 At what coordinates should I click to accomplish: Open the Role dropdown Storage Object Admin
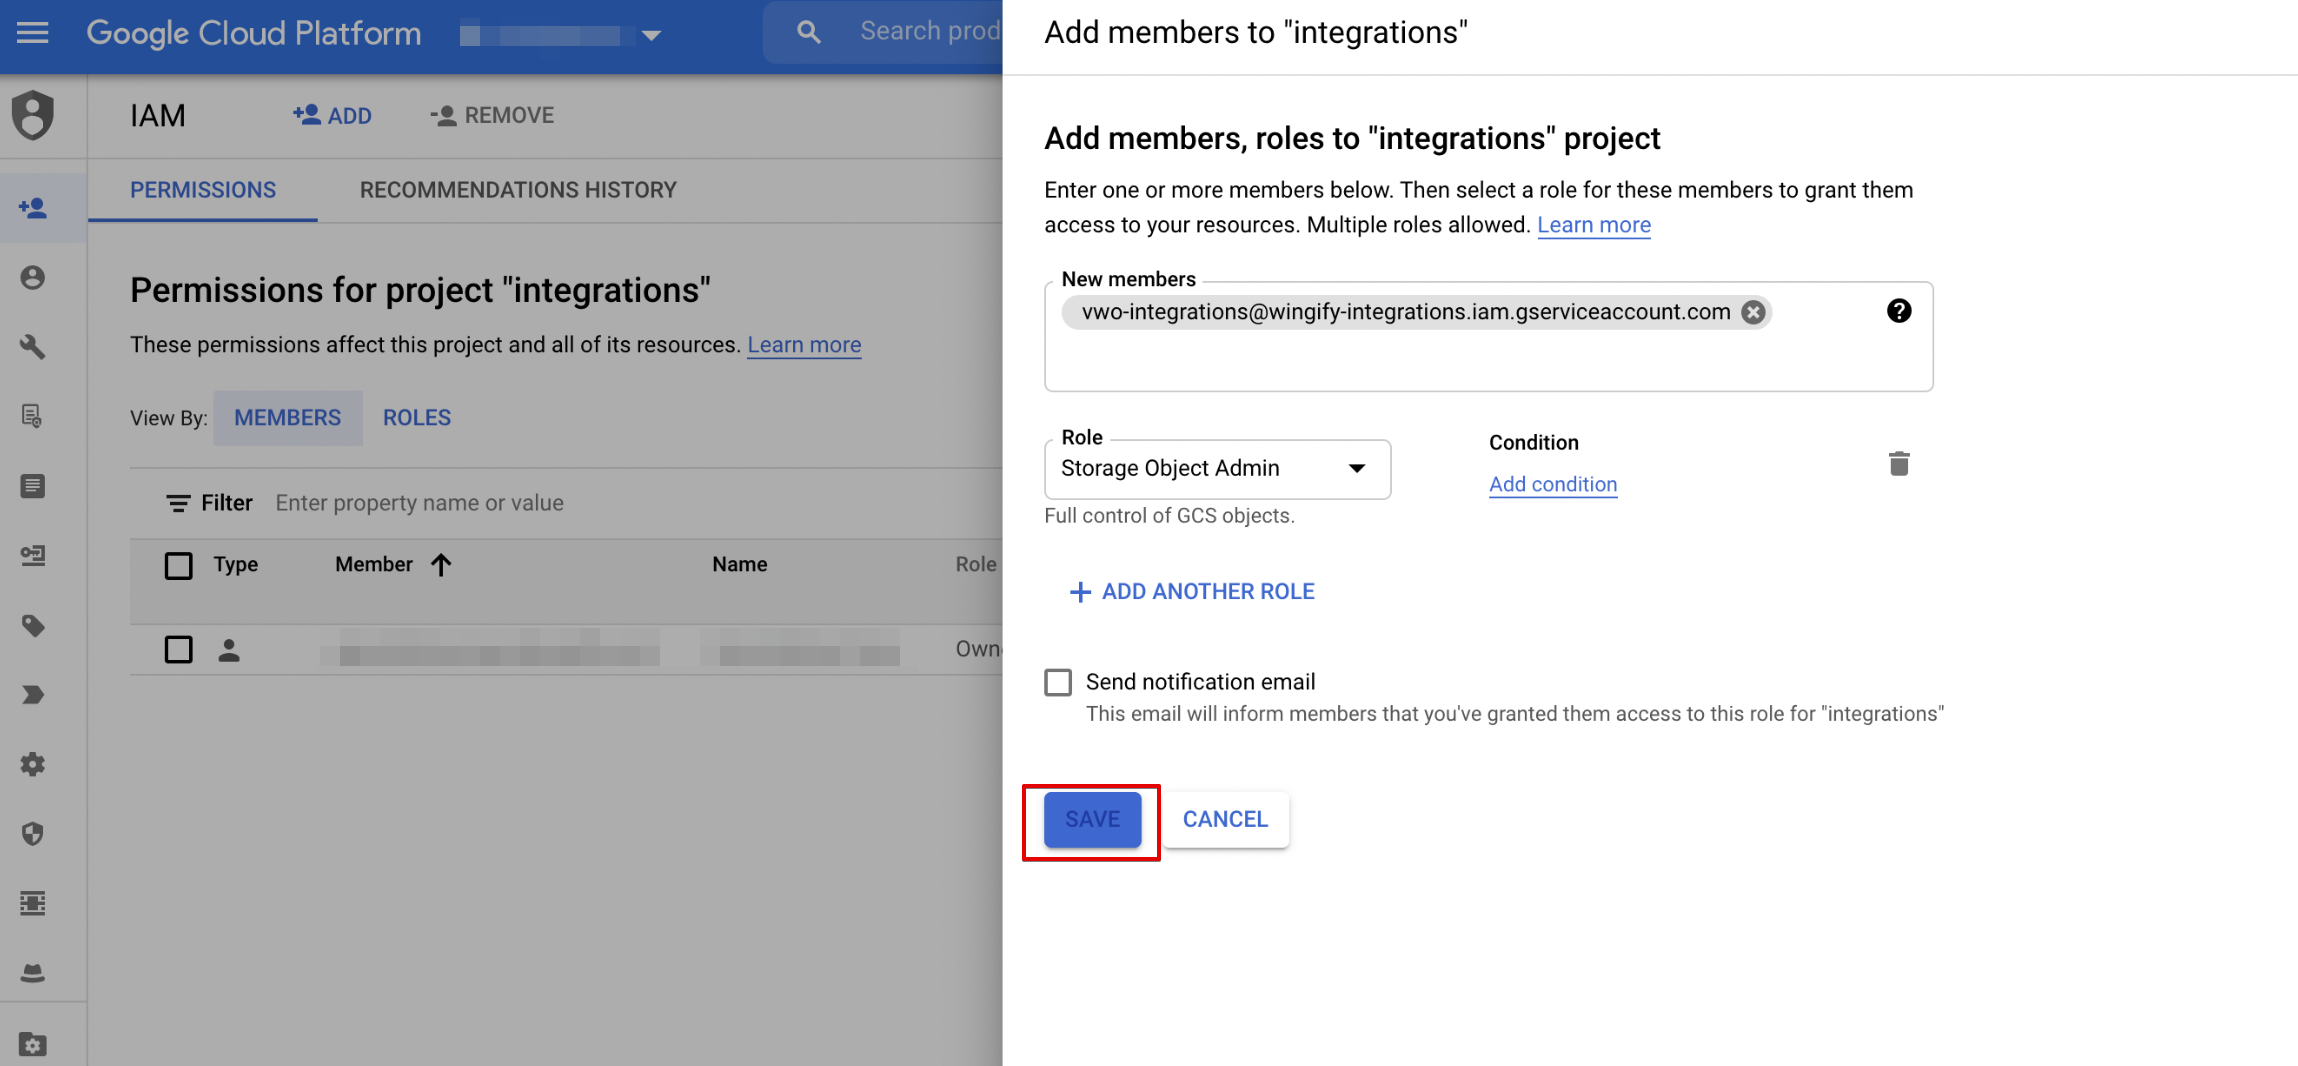click(x=1217, y=469)
